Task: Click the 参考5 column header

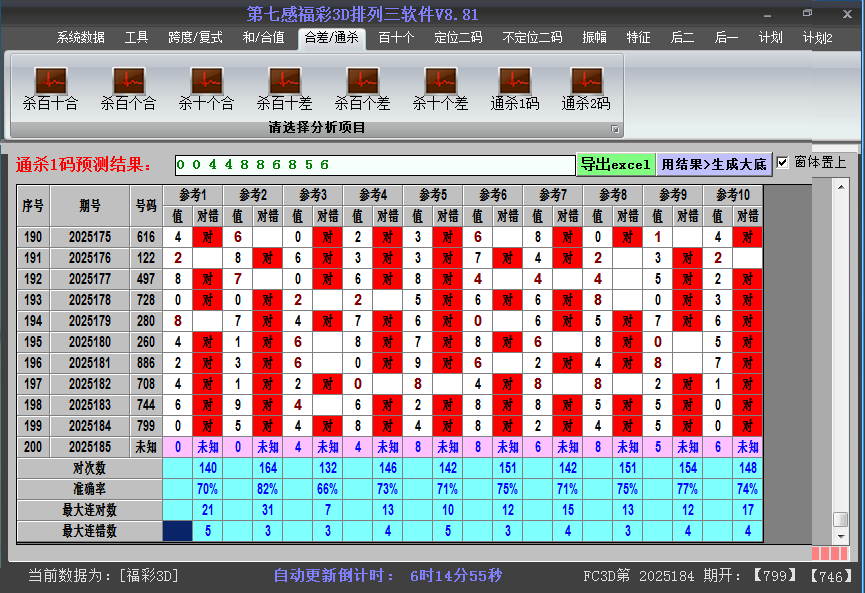Action: coord(433,195)
